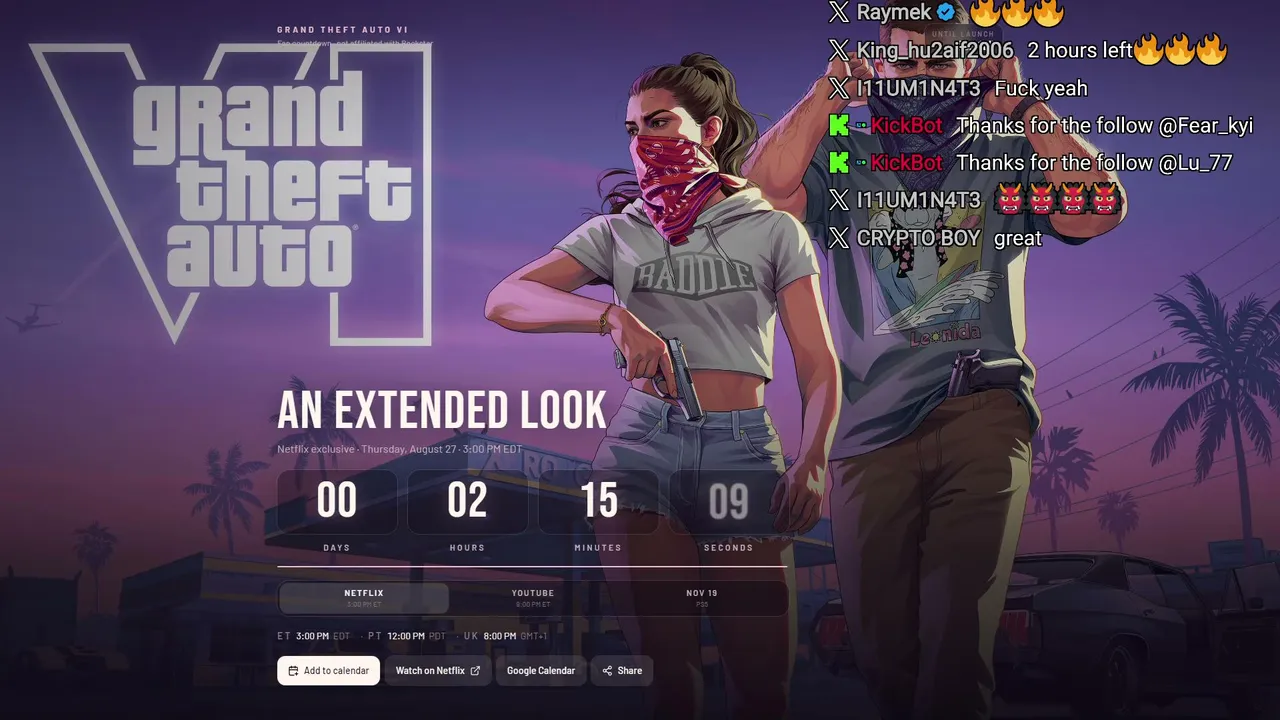
Task: Click the X icon beside the "Fuck yeah" message
Action: (839, 88)
